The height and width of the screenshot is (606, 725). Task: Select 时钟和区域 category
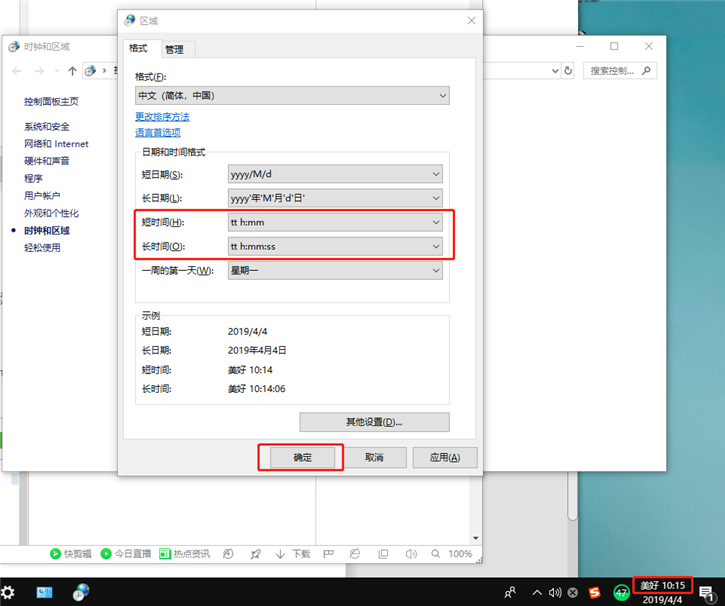pos(47,230)
